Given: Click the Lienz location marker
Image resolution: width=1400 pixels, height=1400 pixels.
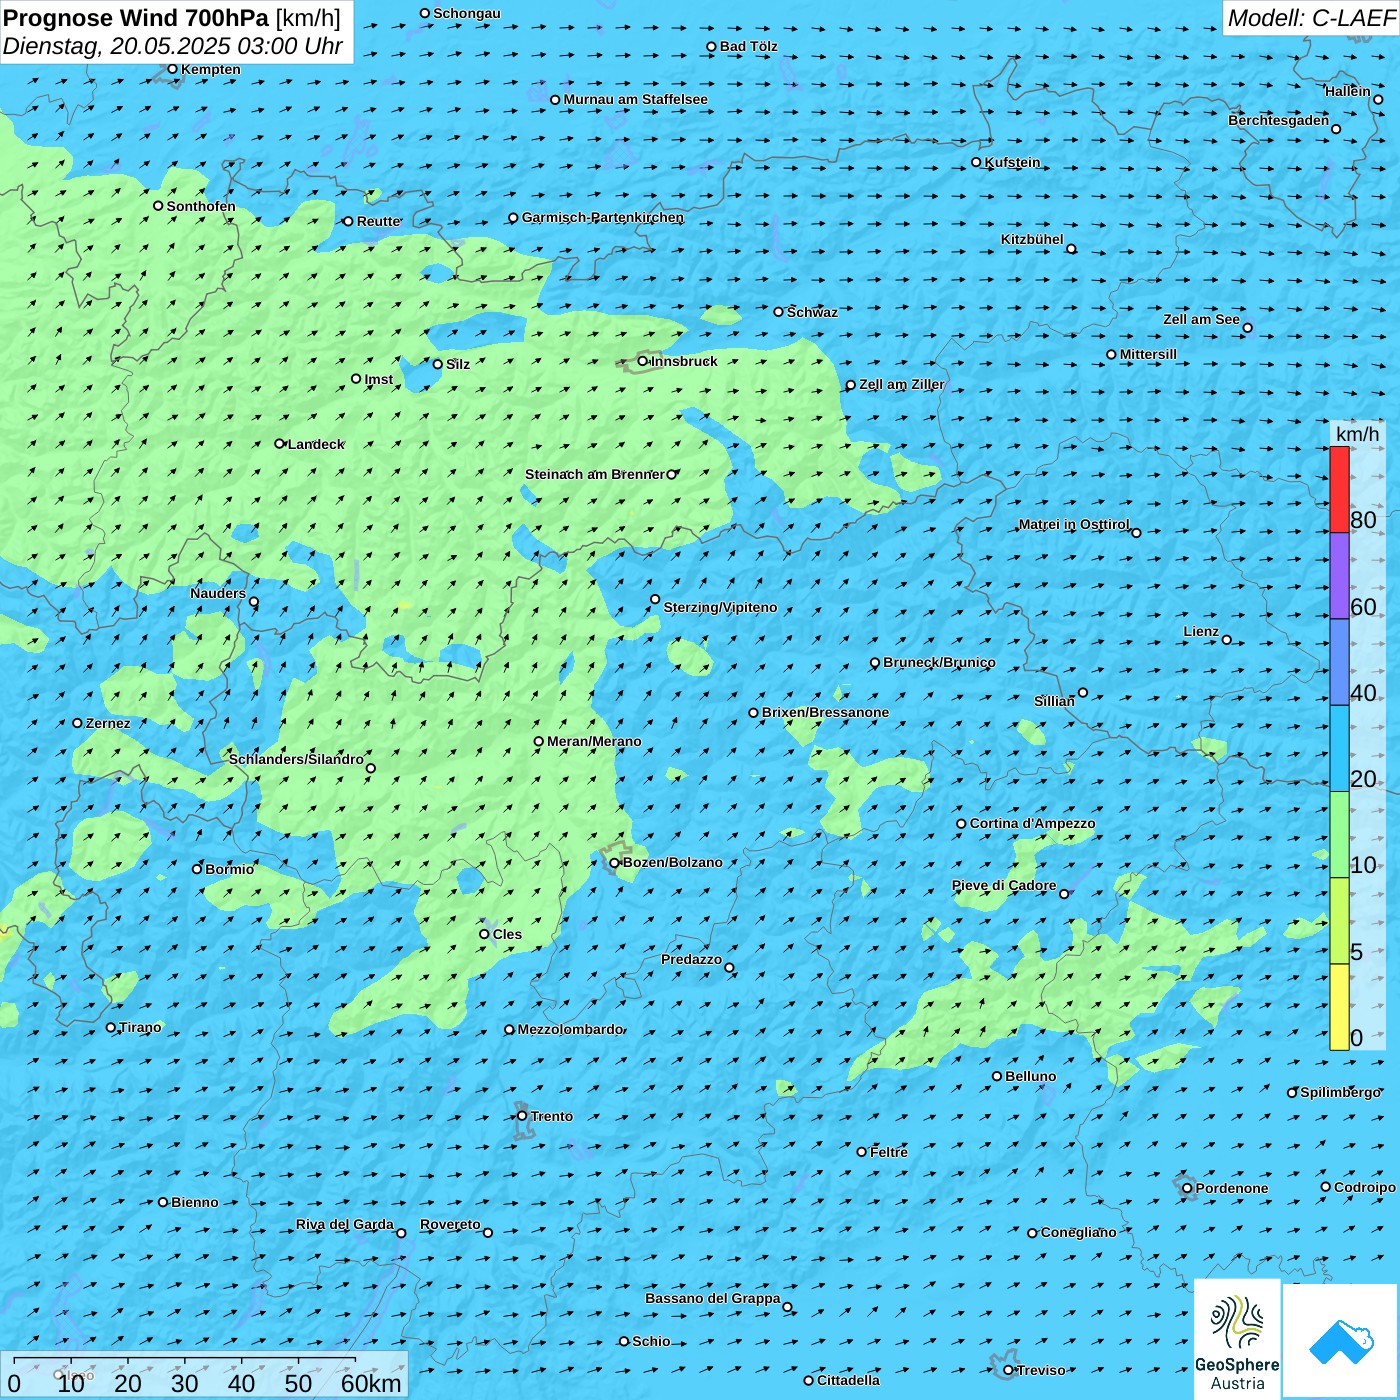Looking at the screenshot, I should click(1227, 640).
